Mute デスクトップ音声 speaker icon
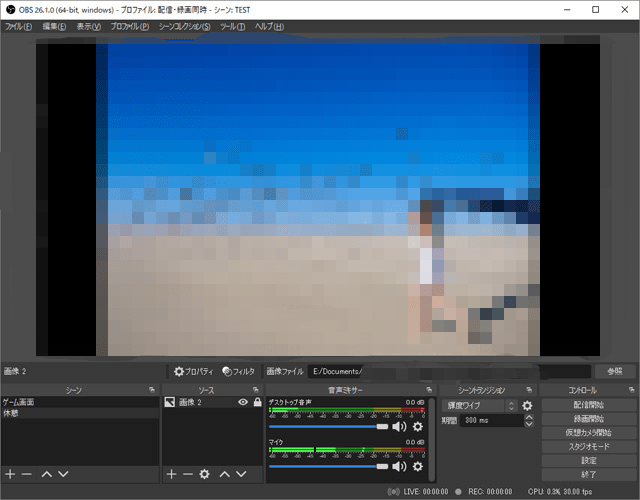The height and width of the screenshot is (500, 640). [x=399, y=427]
